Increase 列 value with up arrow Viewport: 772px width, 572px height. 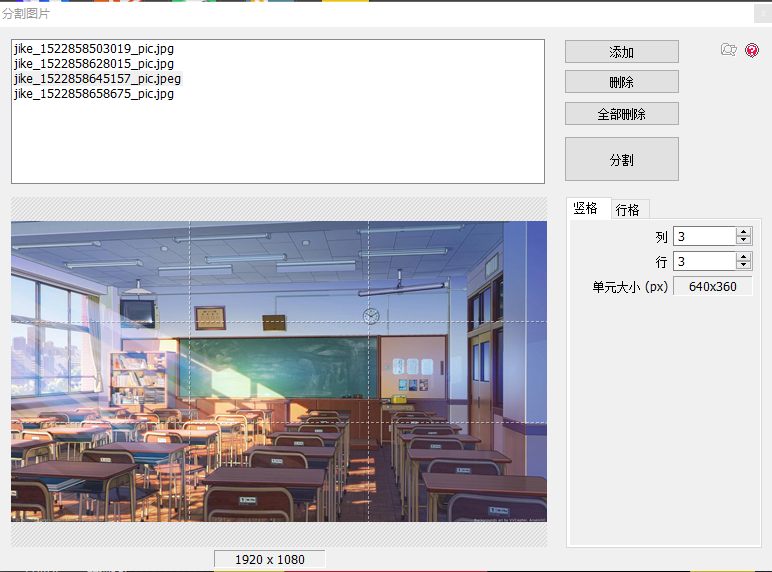click(743, 232)
